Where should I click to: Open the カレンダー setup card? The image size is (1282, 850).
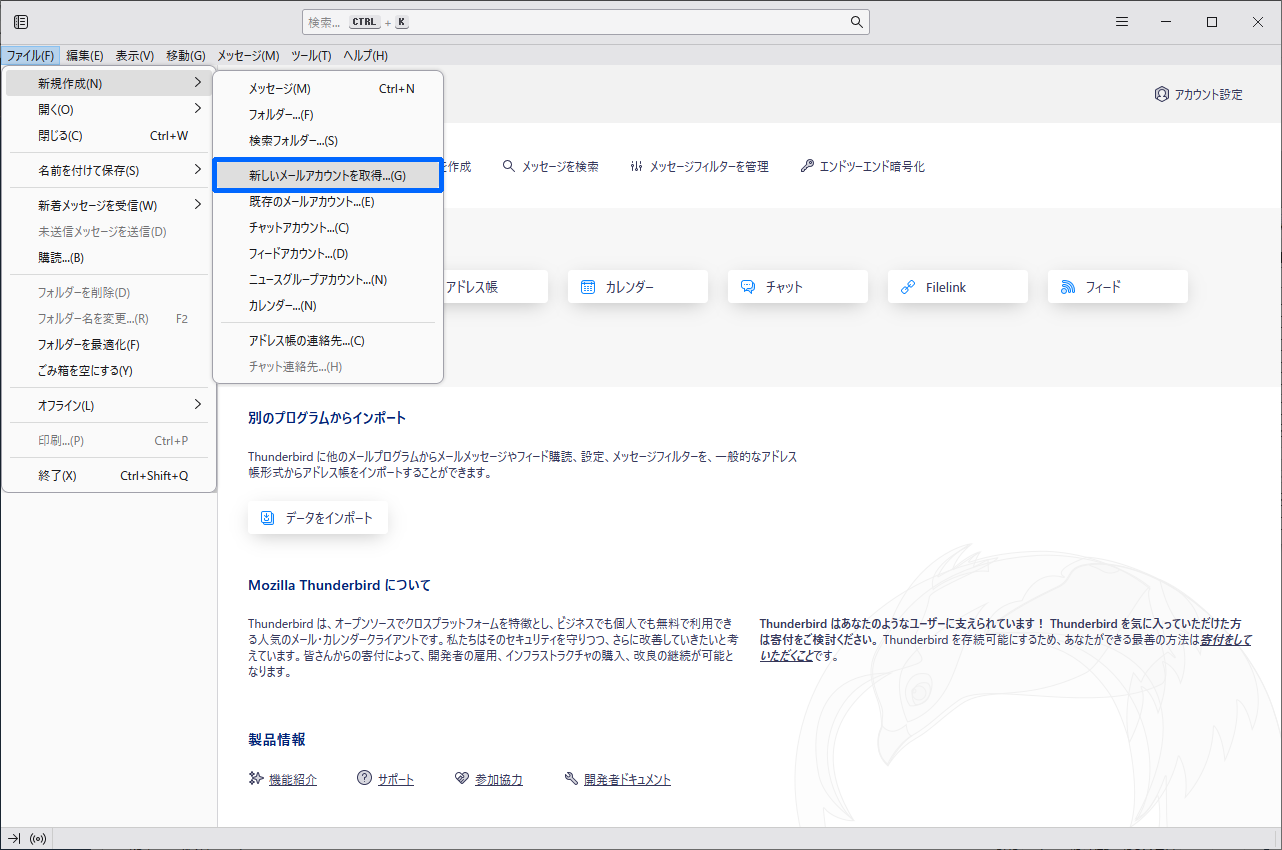[638, 287]
